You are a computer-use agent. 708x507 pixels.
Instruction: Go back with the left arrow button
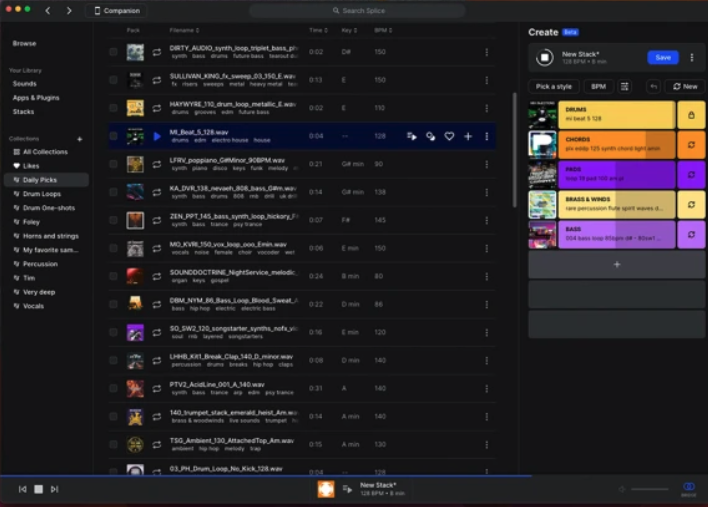[48, 10]
